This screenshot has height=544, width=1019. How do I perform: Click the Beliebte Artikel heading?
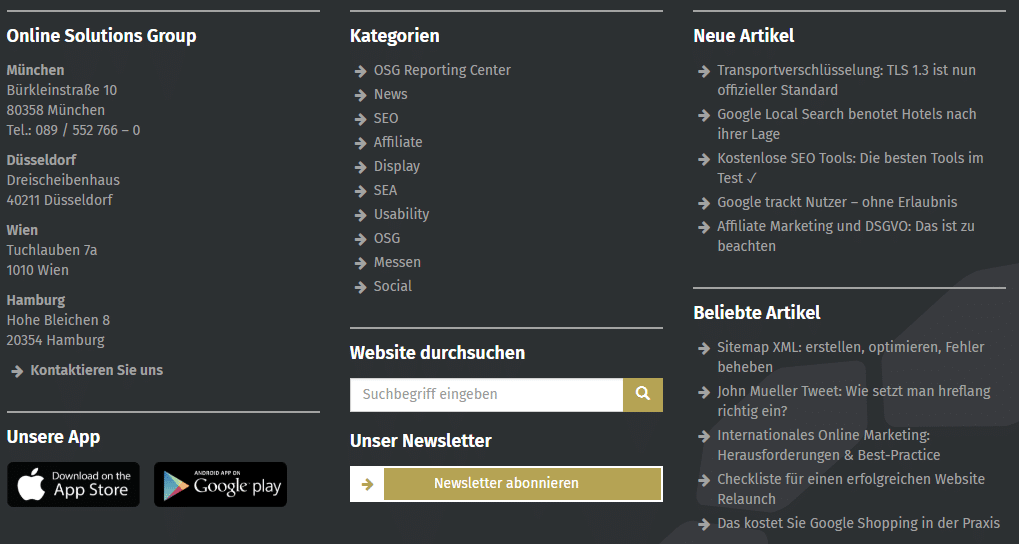[x=756, y=313]
